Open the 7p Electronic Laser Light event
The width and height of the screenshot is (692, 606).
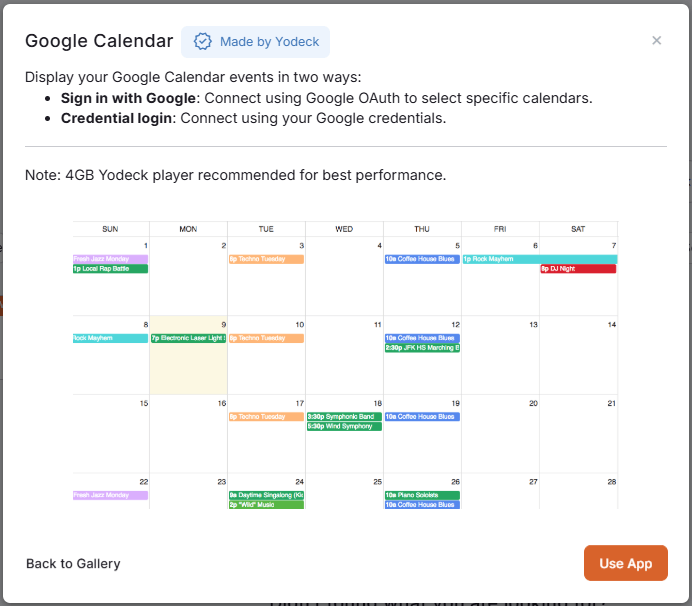tap(188, 338)
